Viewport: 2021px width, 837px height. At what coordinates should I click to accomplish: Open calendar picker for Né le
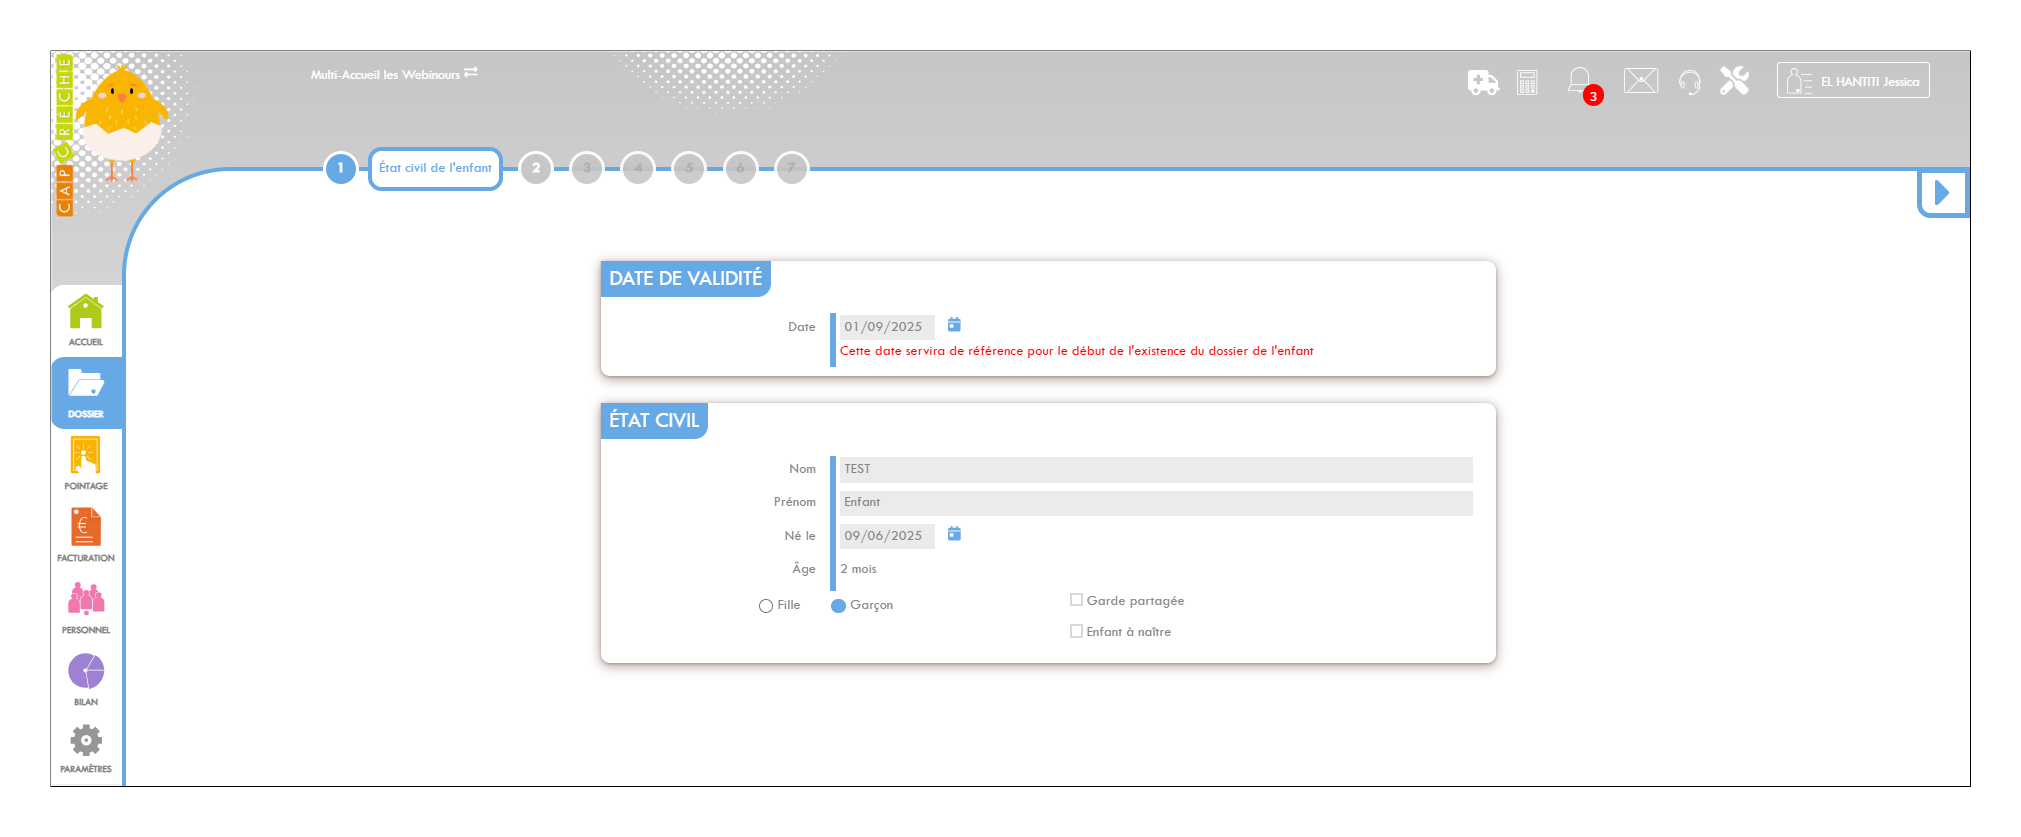pyautogui.click(x=954, y=534)
